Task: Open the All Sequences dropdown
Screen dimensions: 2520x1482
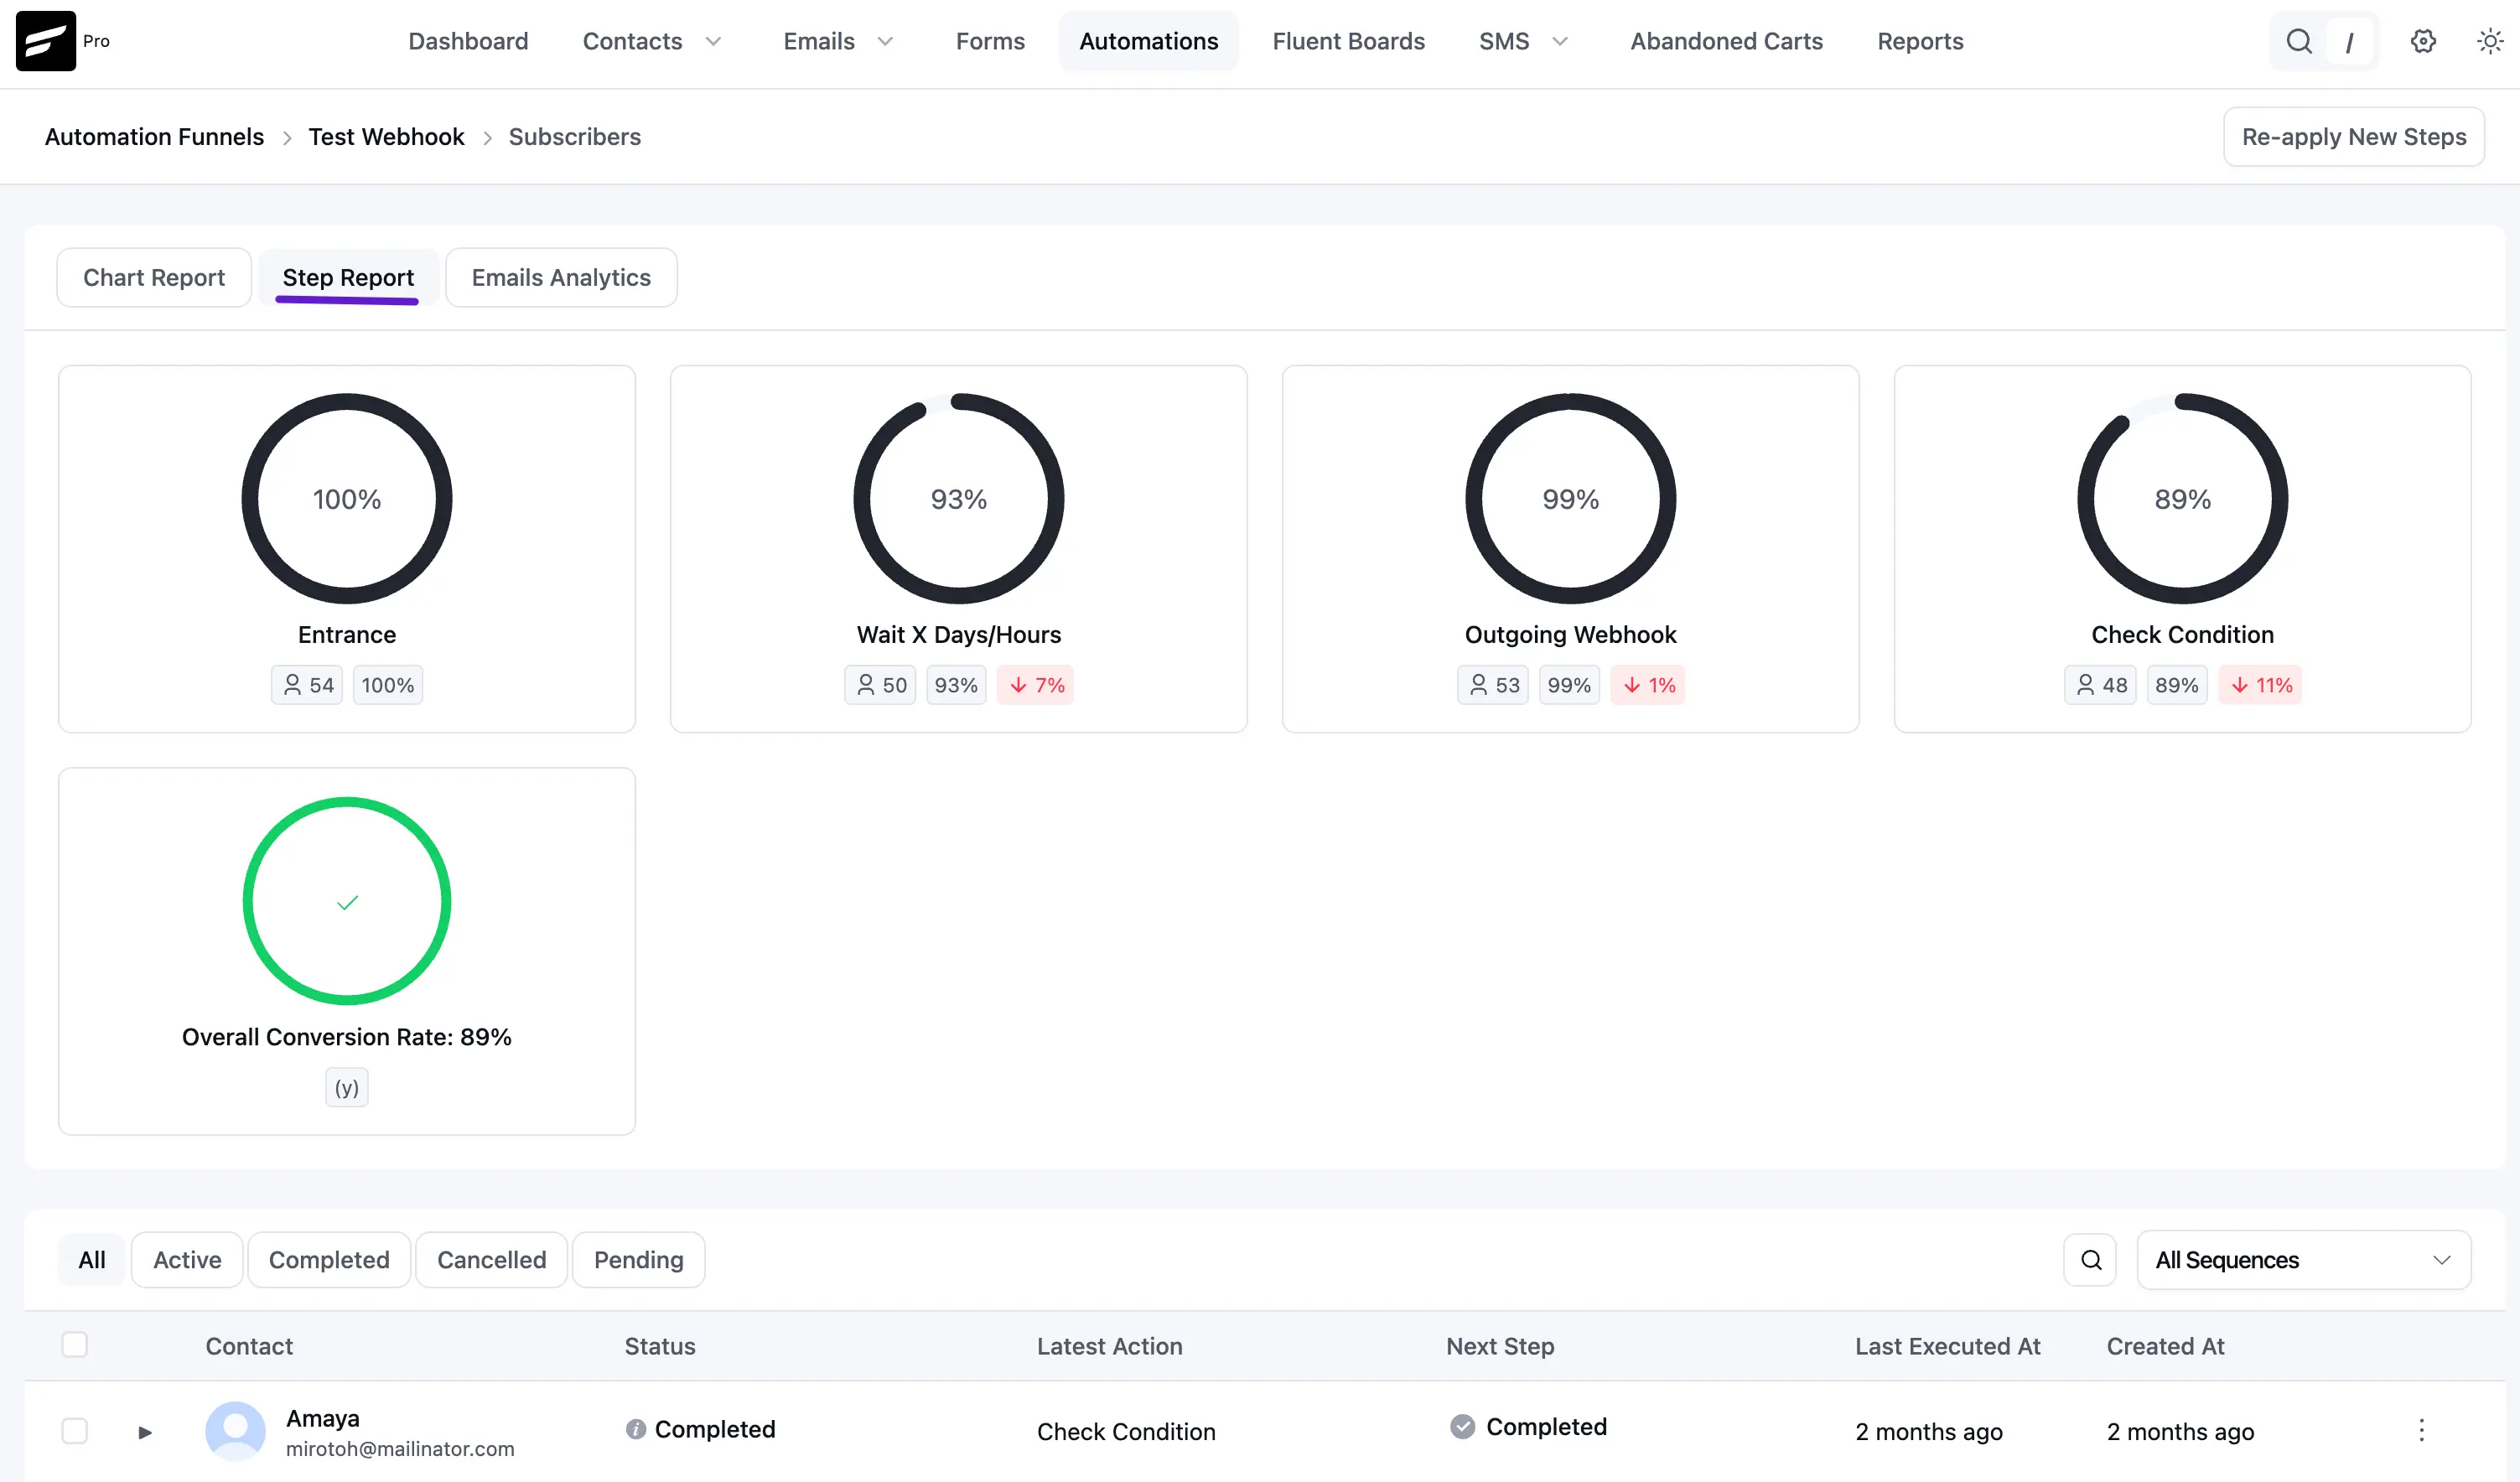Action: pyautogui.click(x=2304, y=1260)
